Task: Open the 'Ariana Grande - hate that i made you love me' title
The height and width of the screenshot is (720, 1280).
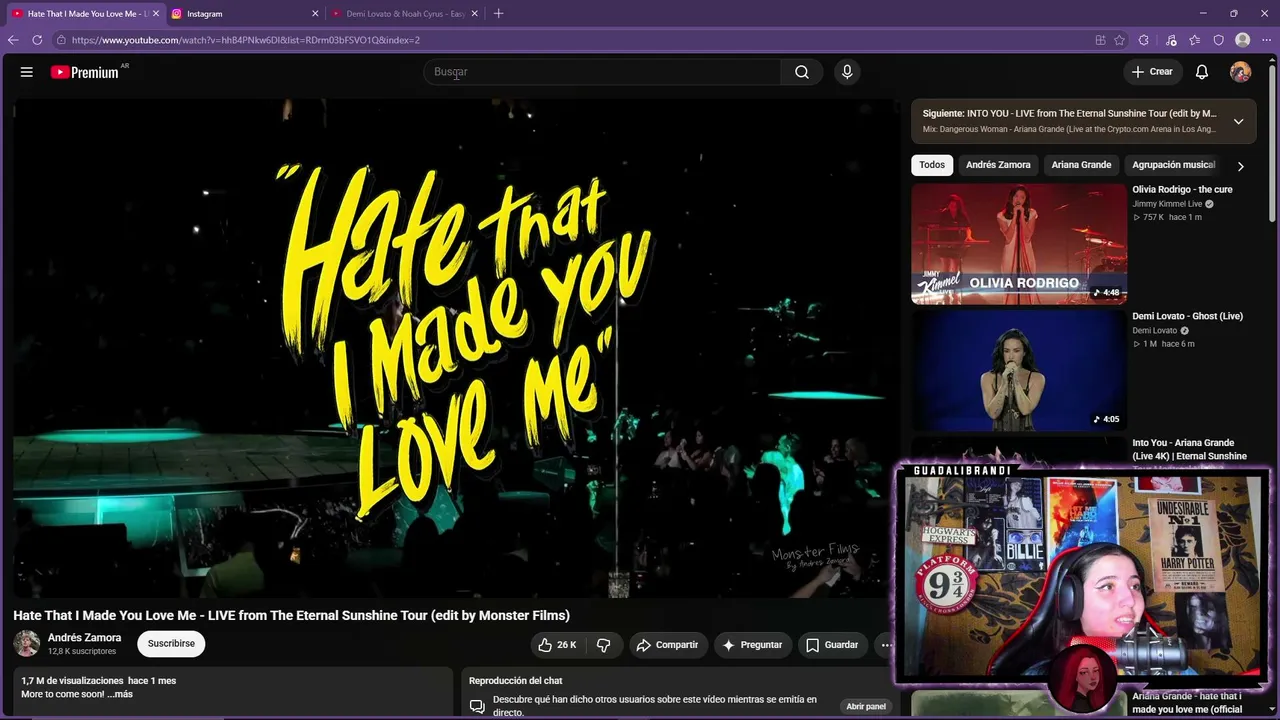Action: coord(1188,703)
